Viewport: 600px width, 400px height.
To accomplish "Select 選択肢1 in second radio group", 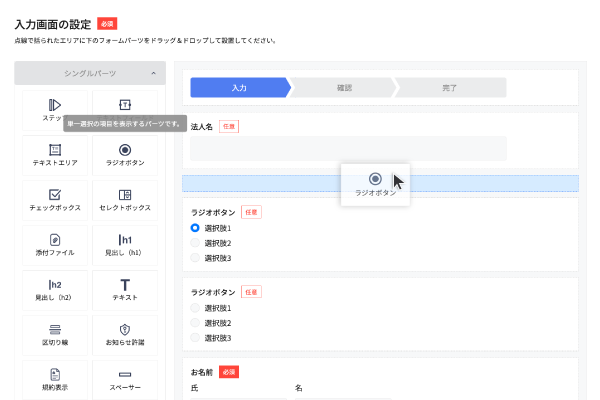I will pos(195,308).
